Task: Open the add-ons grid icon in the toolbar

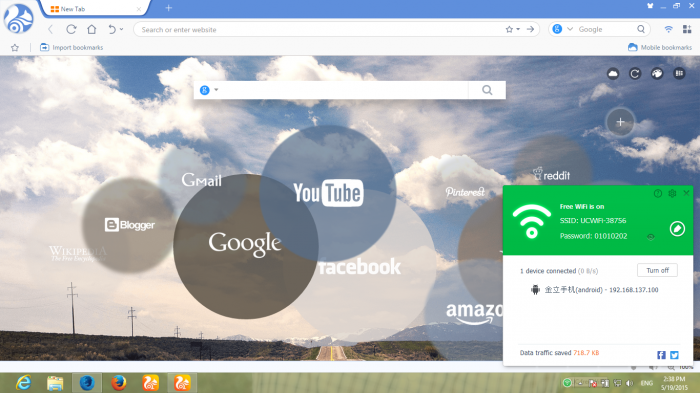Action: point(687,29)
